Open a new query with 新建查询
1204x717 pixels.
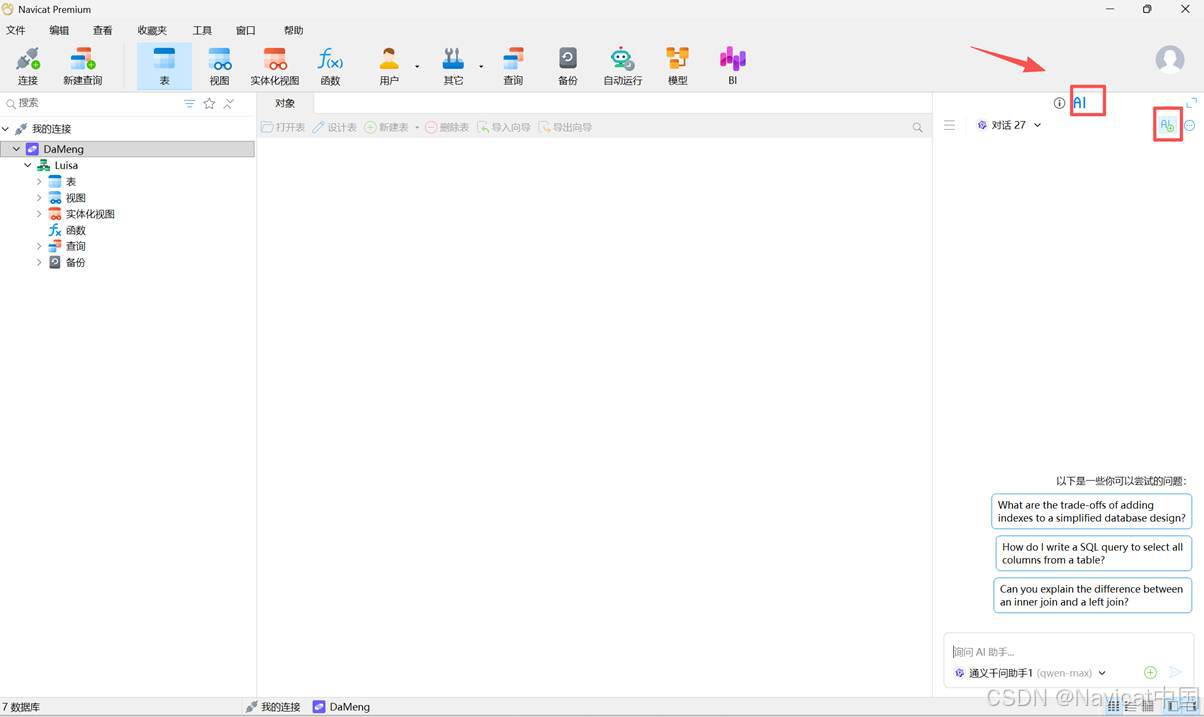click(83, 66)
